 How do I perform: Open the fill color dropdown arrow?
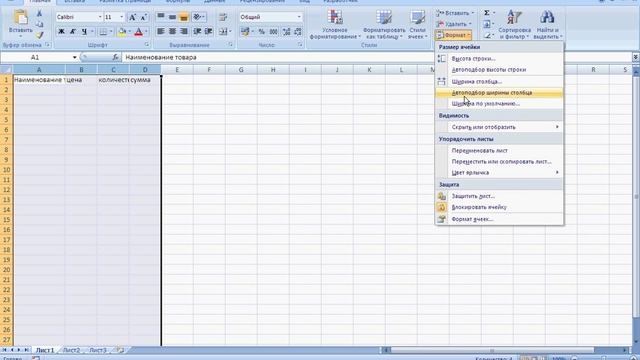(129, 31)
